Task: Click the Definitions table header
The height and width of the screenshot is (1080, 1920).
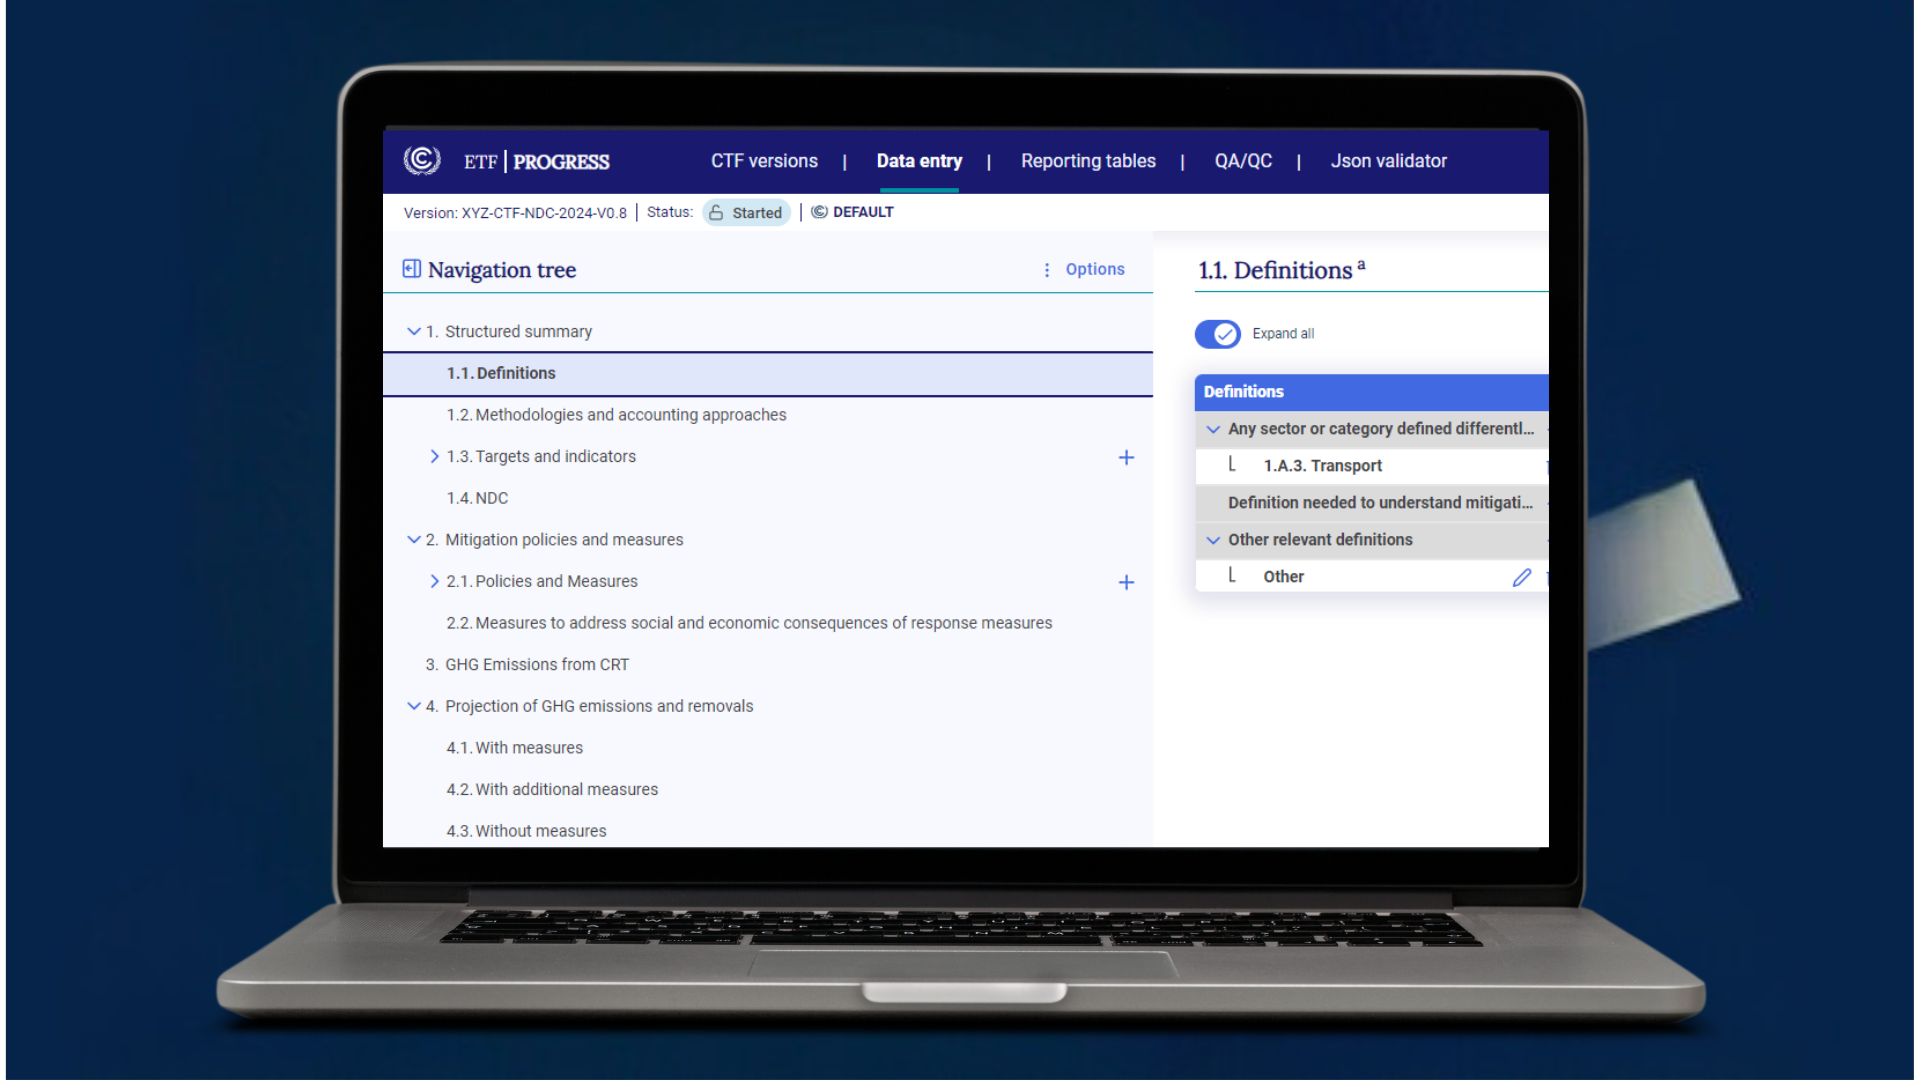Action: click(x=1372, y=392)
